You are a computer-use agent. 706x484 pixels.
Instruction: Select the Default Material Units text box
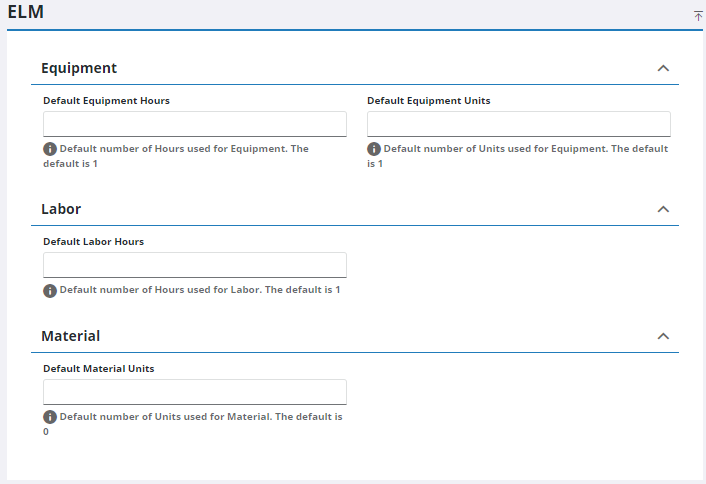pyautogui.click(x=195, y=392)
